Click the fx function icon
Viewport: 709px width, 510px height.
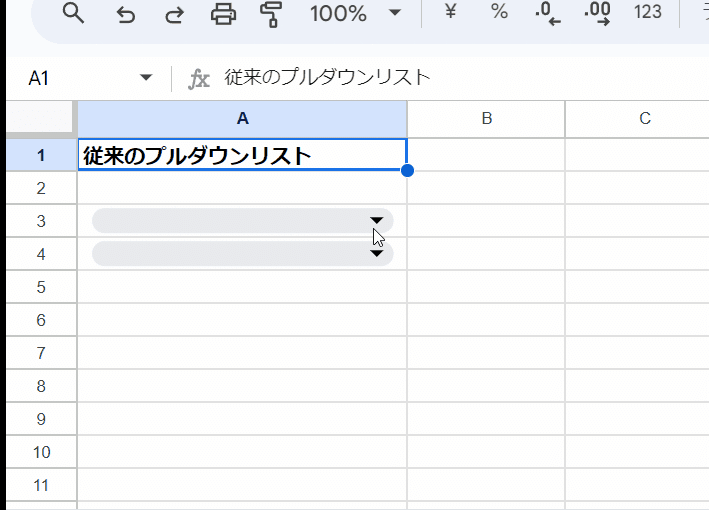(x=199, y=79)
